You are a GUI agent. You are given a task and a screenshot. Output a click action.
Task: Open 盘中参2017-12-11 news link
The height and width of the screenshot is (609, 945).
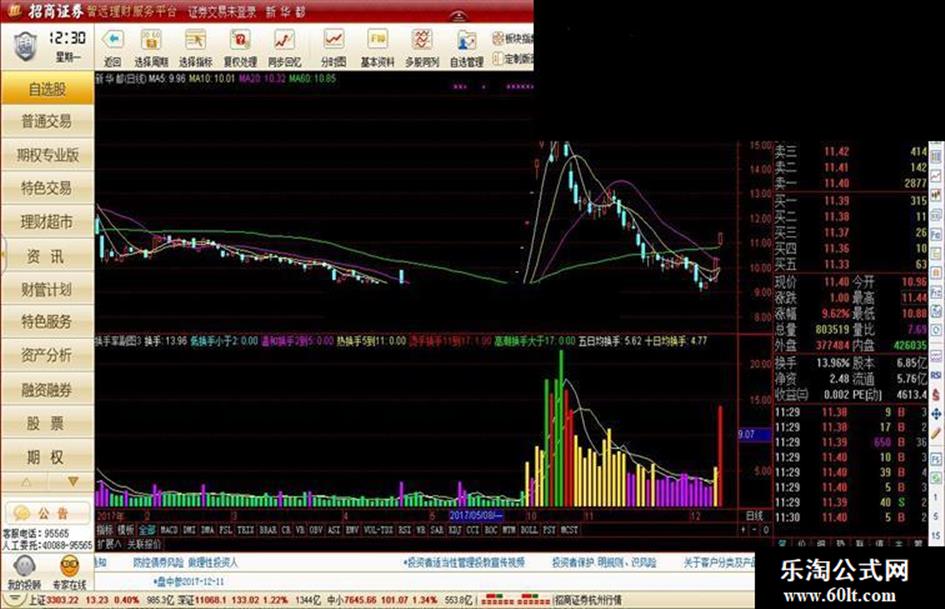coord(190,582)
